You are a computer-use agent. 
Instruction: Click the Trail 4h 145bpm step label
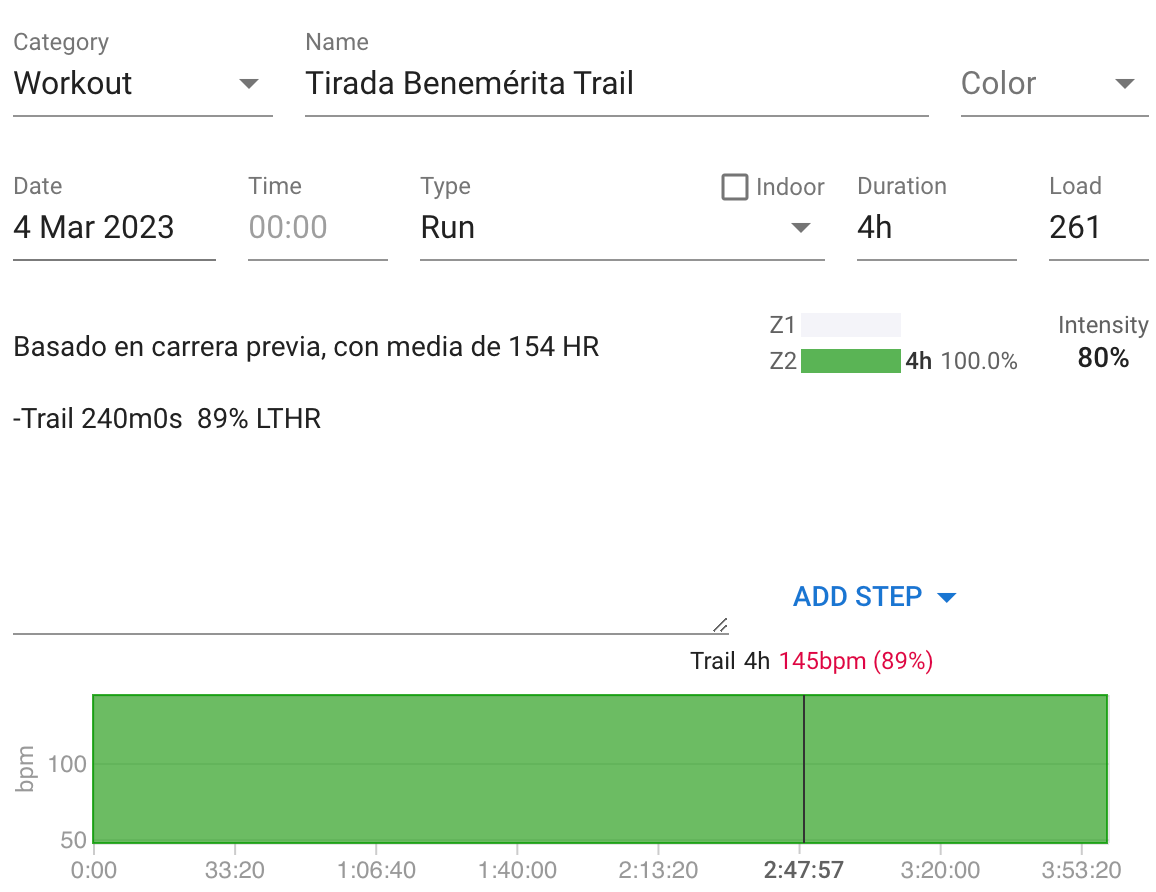tap(812, 661)
